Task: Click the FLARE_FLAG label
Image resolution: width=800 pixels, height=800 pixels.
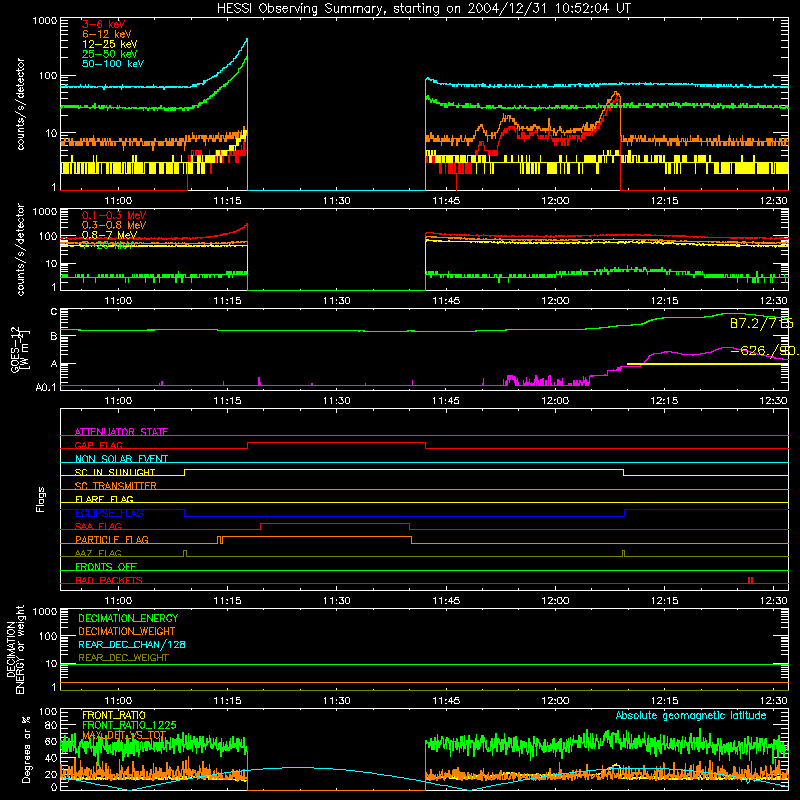Action: [104, 499]
